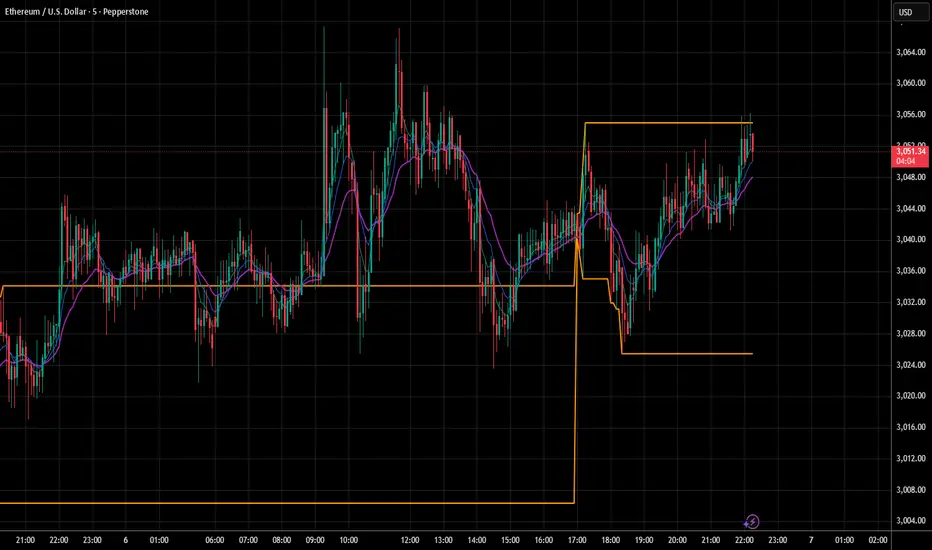Click the 3,012.00 price axis label

911,458
